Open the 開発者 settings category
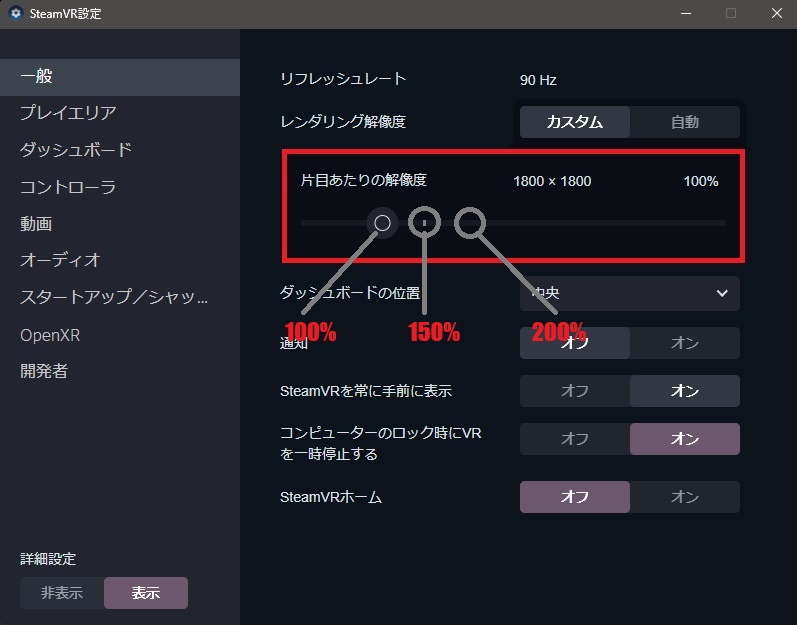 click(x=120, y=371)
